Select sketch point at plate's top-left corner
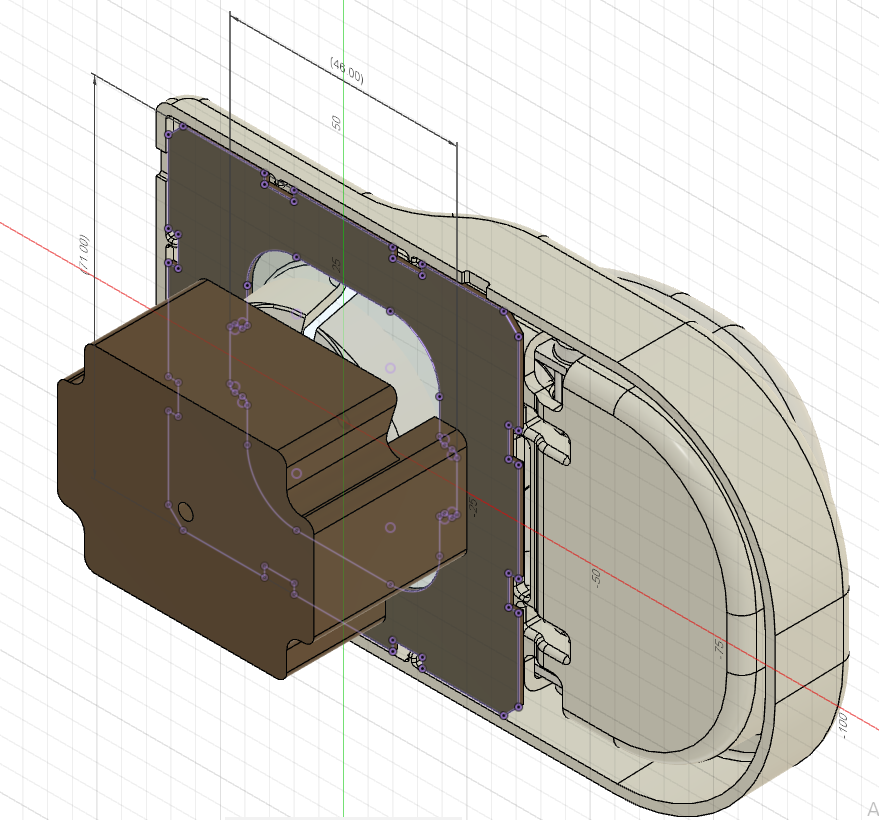 point(168,135)
